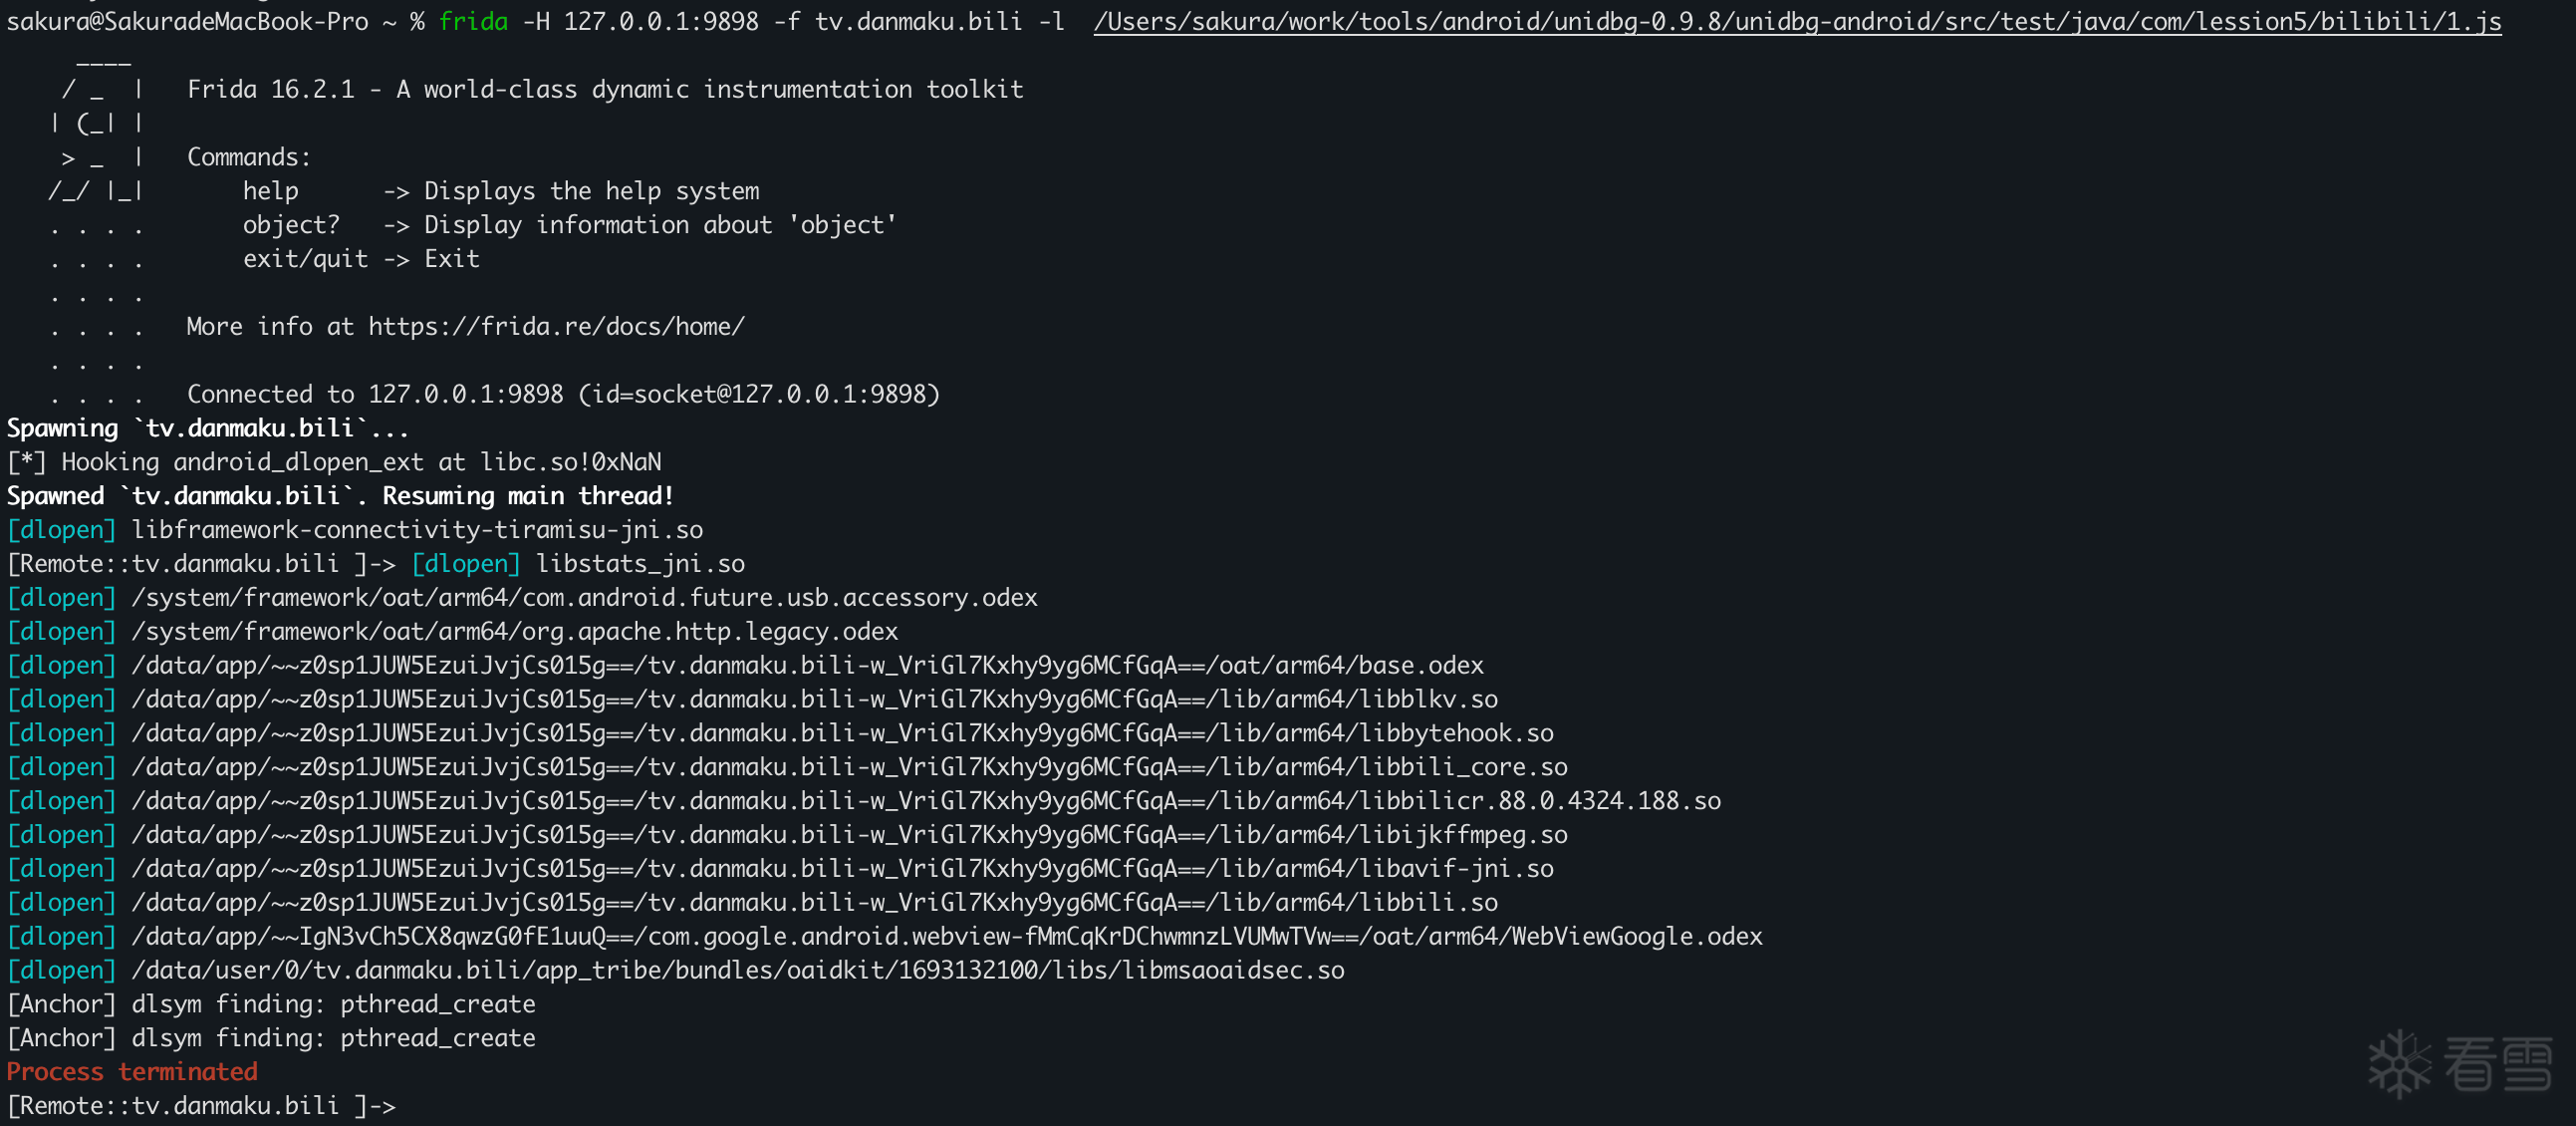This screenshot has width=2576, height=1126.
Task: Click the "Hooking android_dlopen_ext" log line
Action: click(x=334, y=462)
